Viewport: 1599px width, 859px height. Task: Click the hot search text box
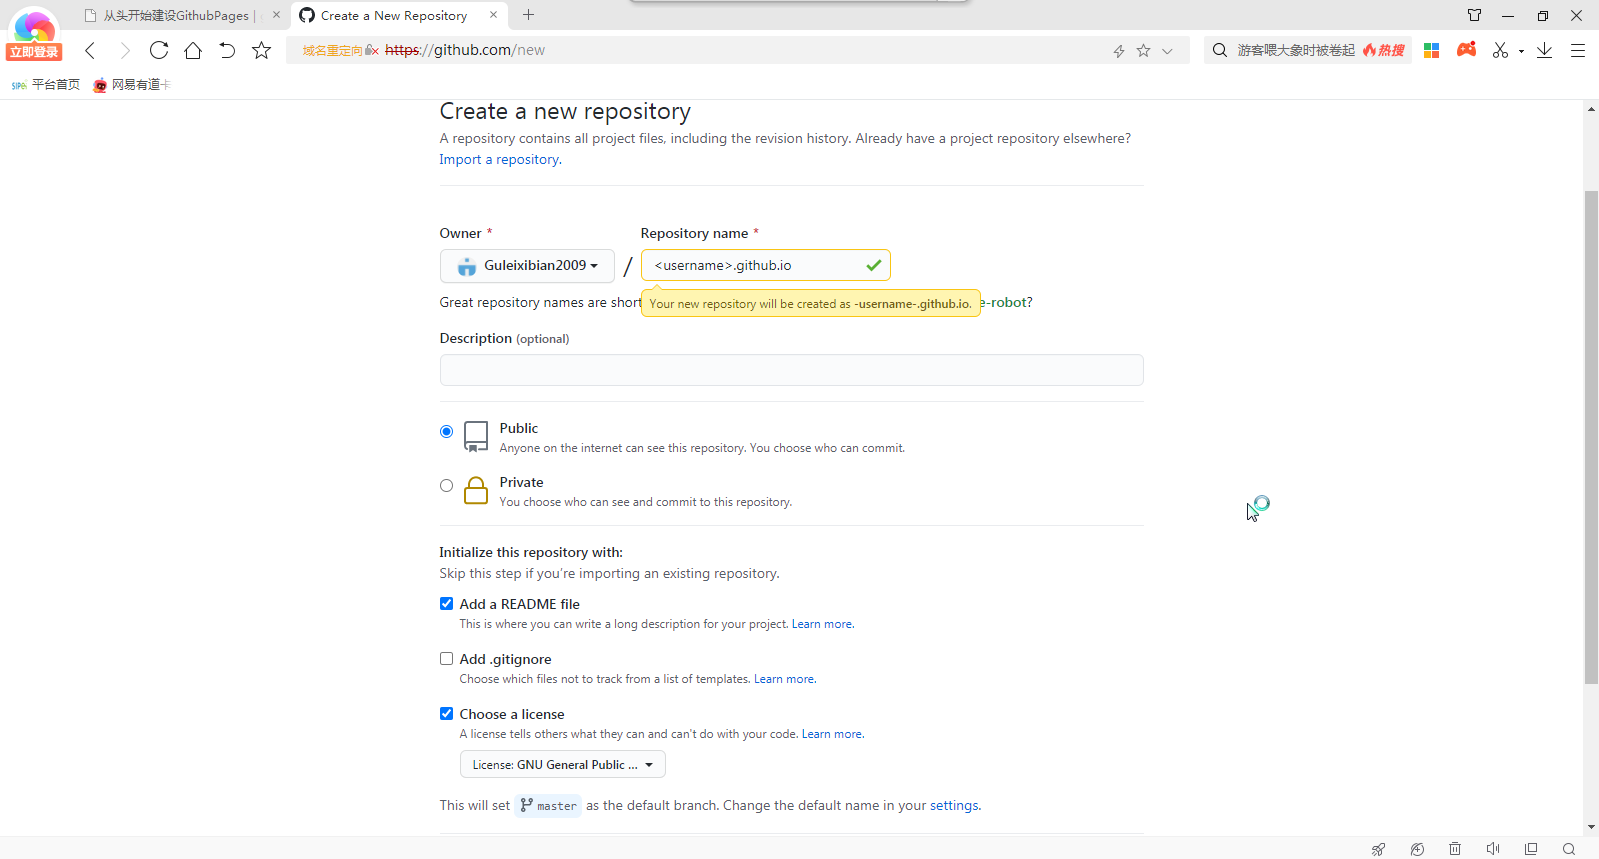pos(1296,50)
